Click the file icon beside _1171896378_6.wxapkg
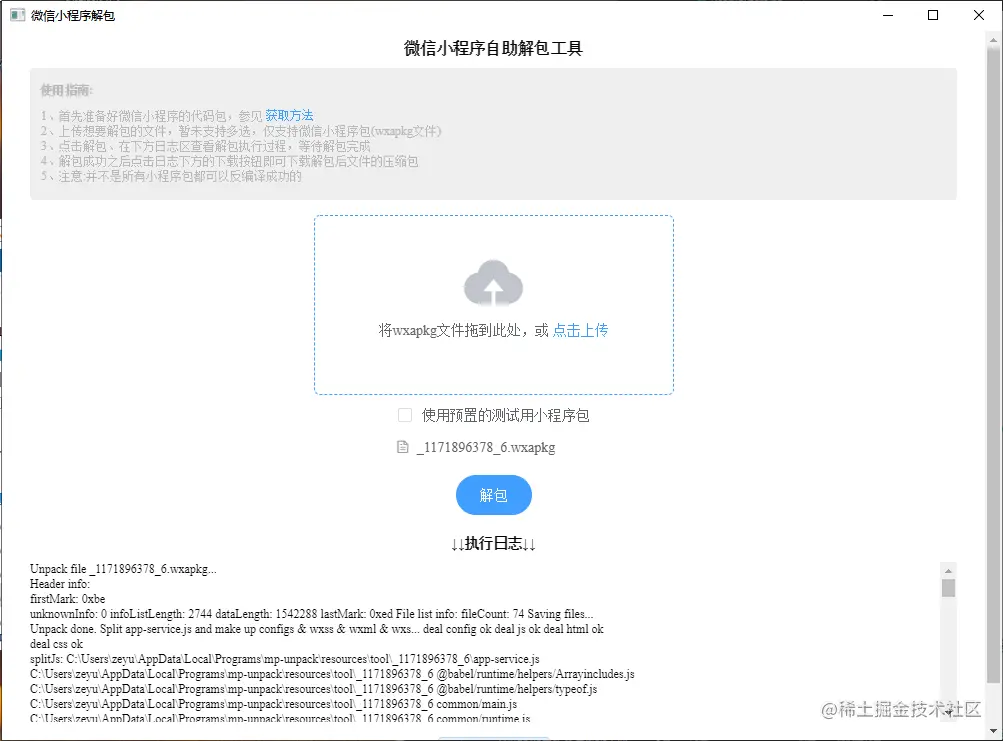 click(402, 447)
